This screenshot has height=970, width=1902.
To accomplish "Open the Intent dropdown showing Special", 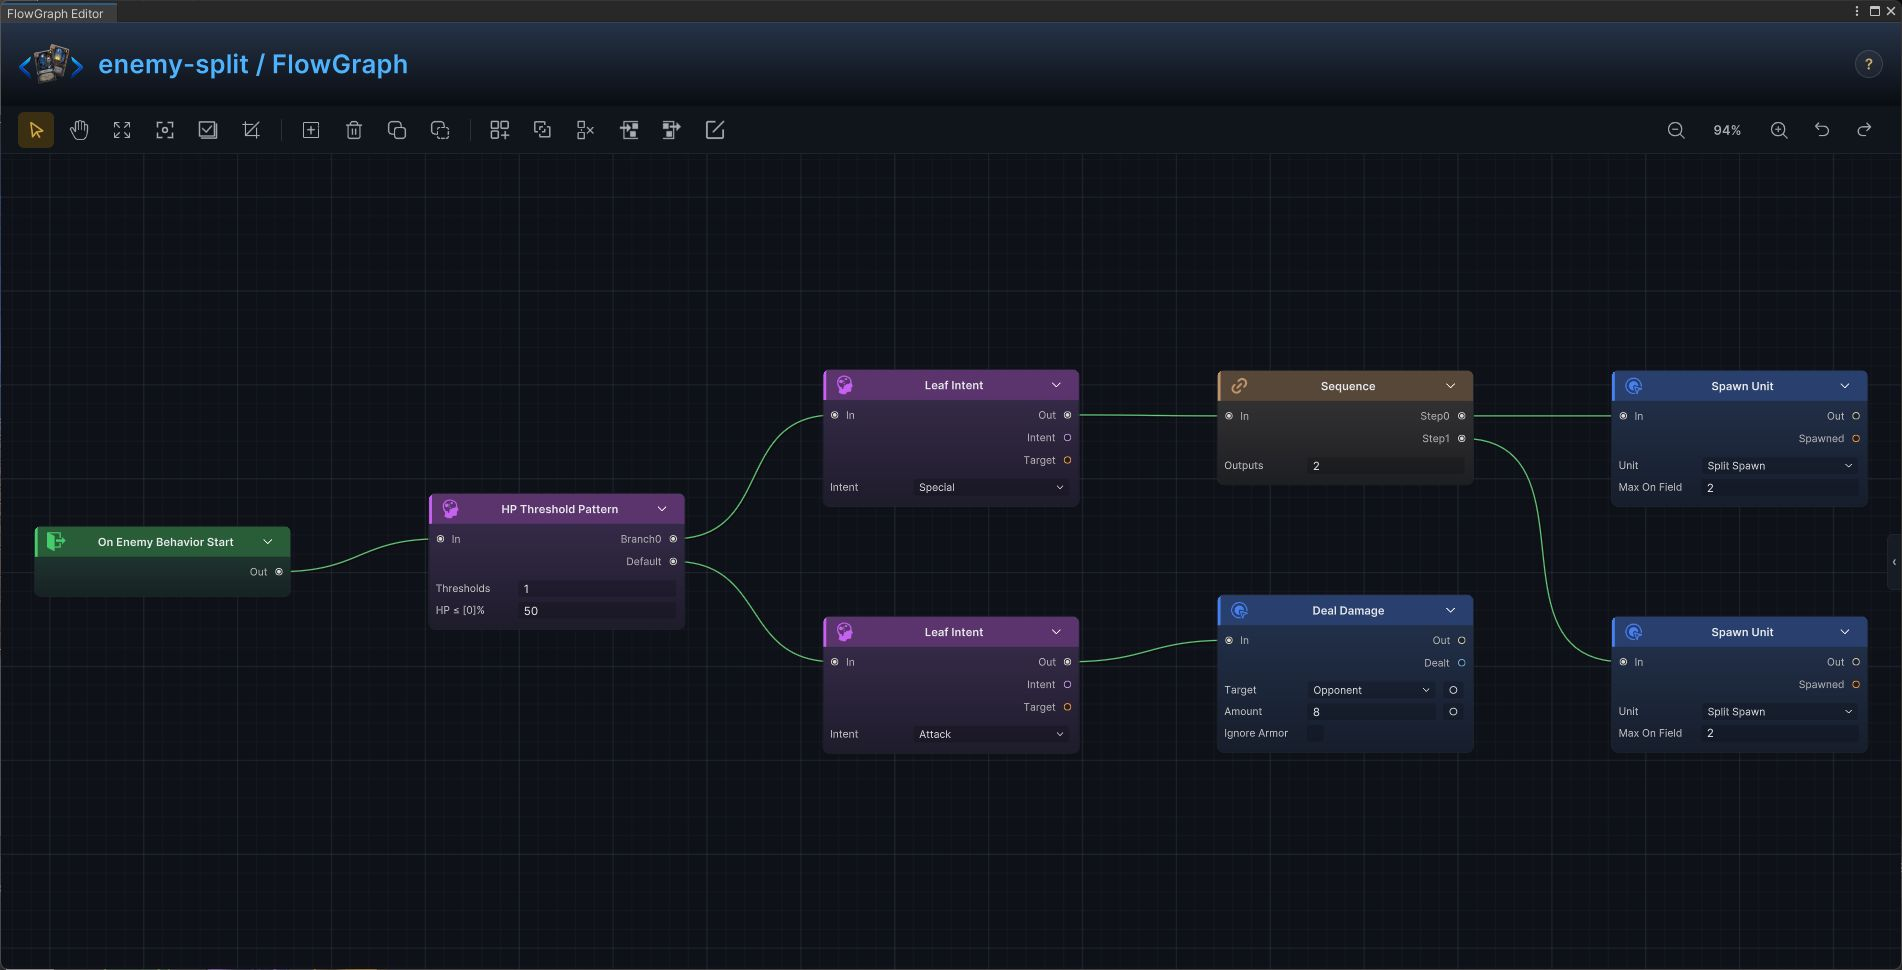I will pos(991,487).
